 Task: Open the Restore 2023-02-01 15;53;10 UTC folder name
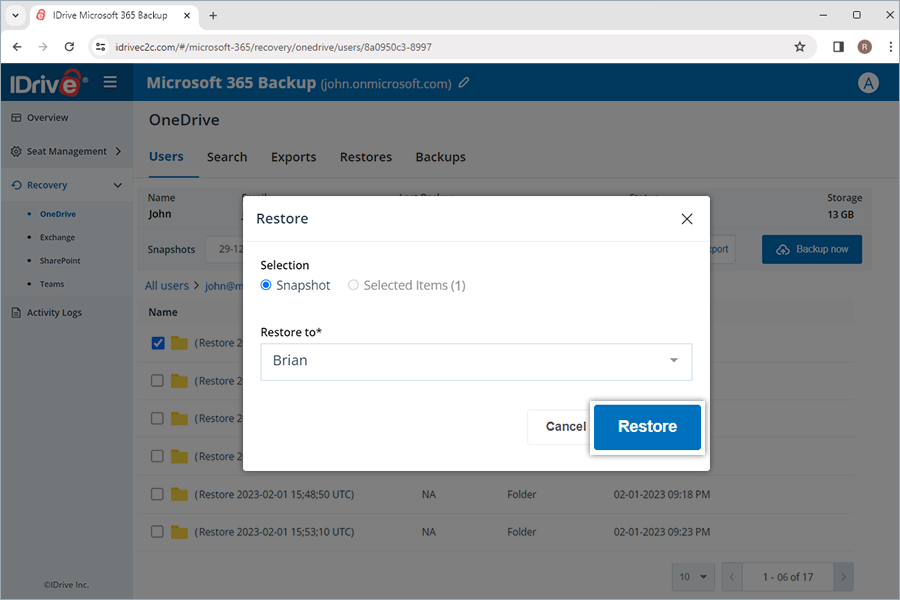click(274, 532)
